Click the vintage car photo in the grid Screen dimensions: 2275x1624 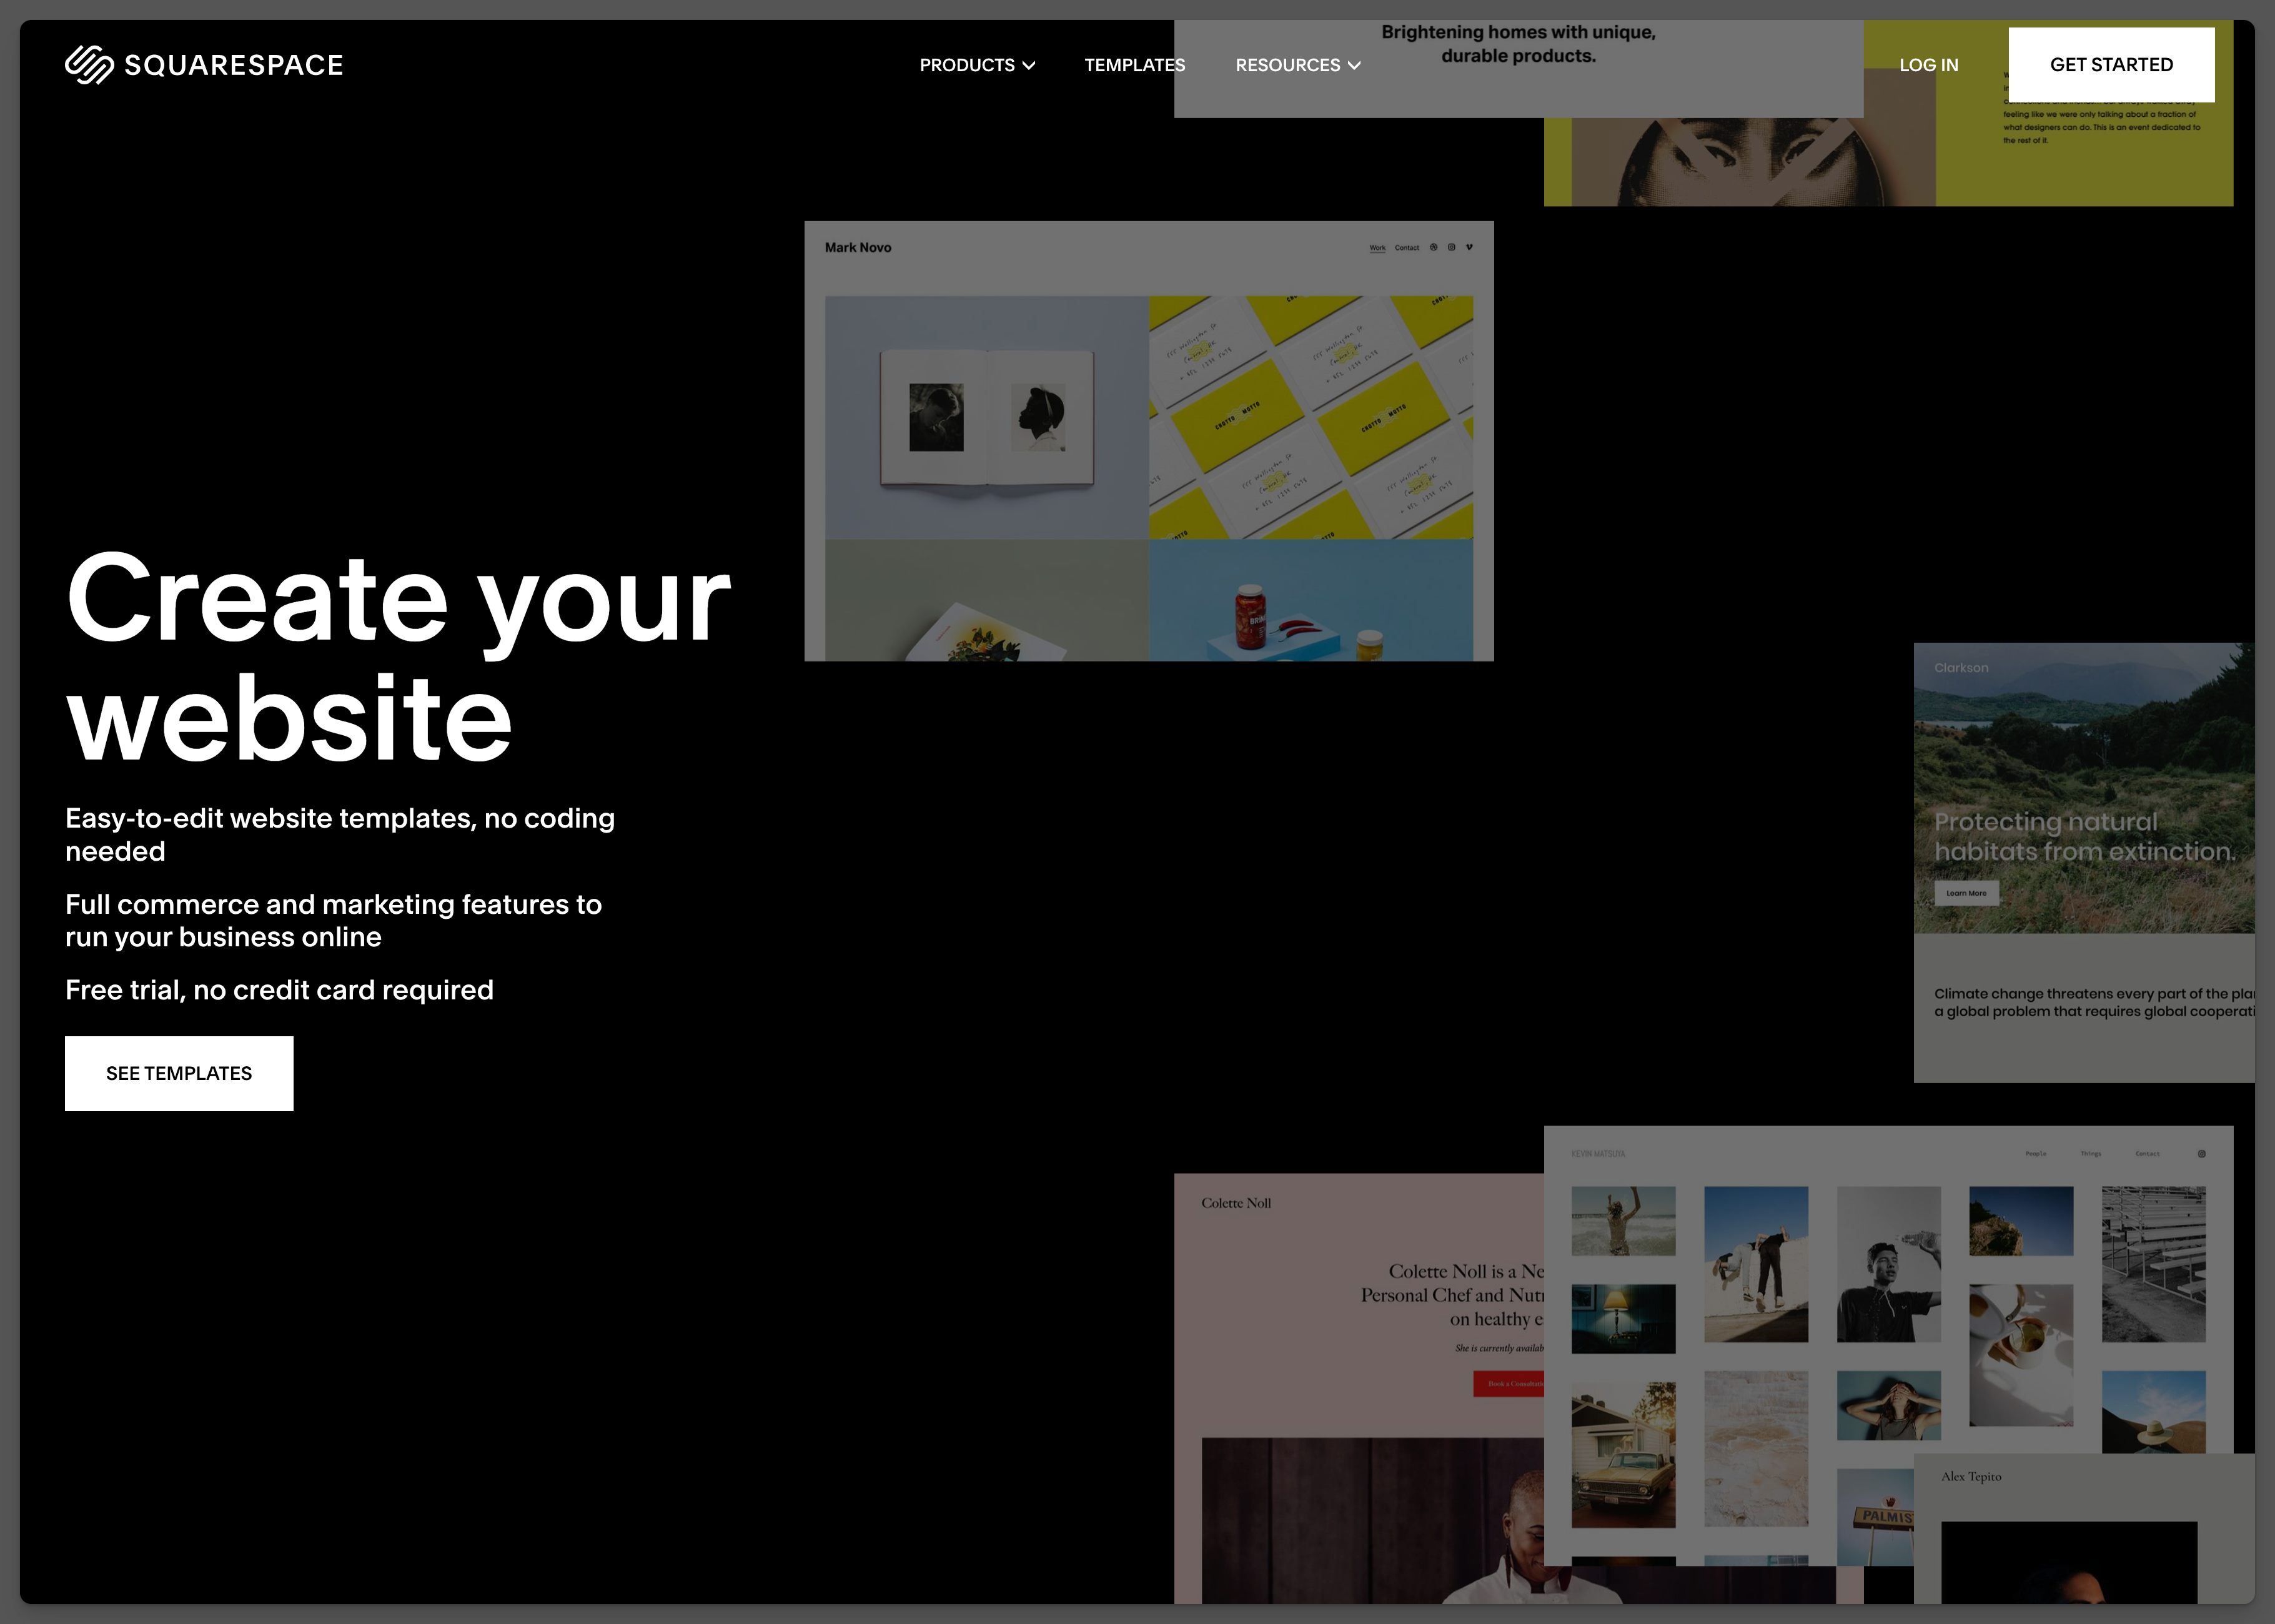1623,1455
